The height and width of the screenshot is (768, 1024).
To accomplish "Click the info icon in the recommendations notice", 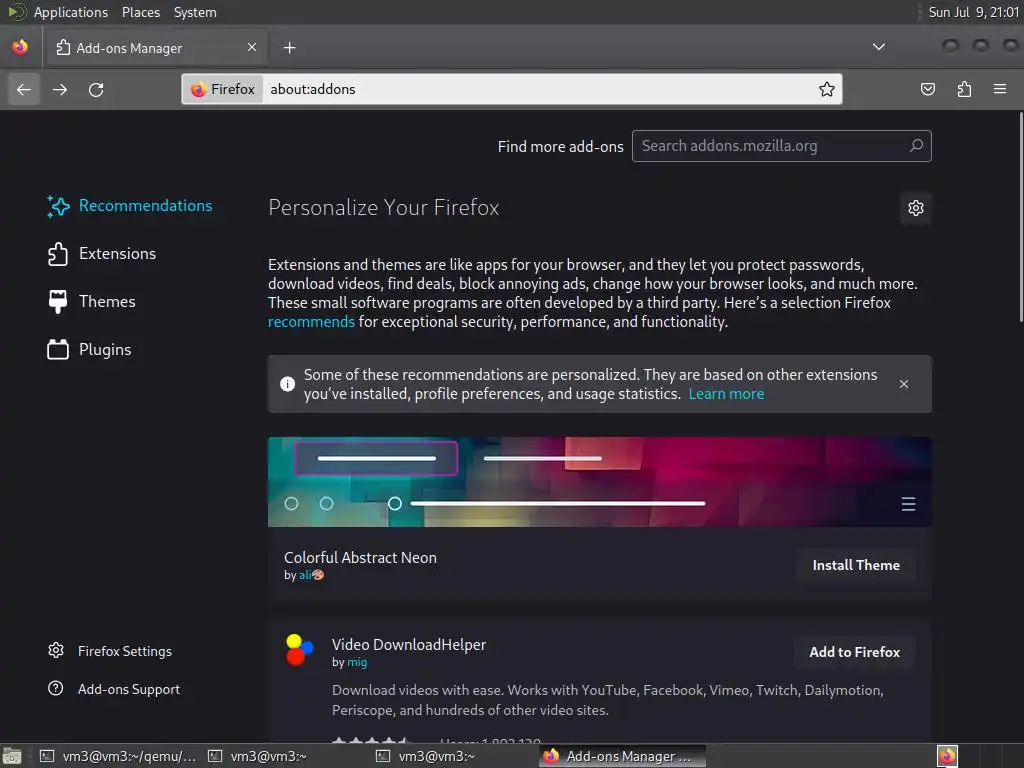I will (x=287, y=384).
